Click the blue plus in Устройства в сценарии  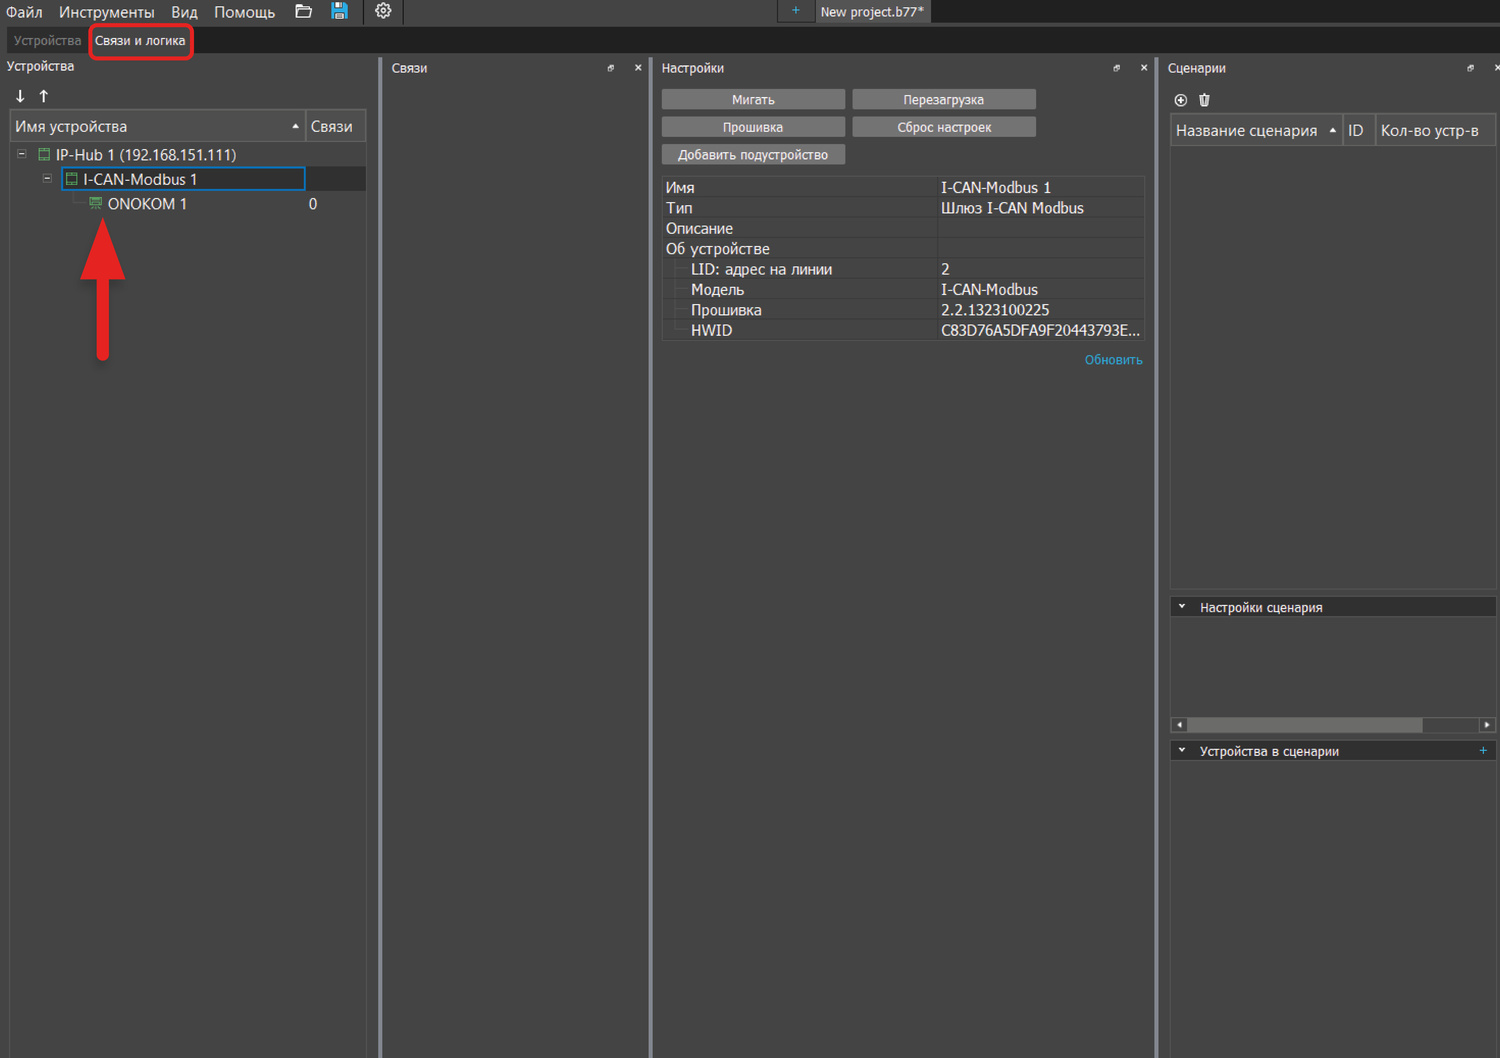coord(1483,751)
